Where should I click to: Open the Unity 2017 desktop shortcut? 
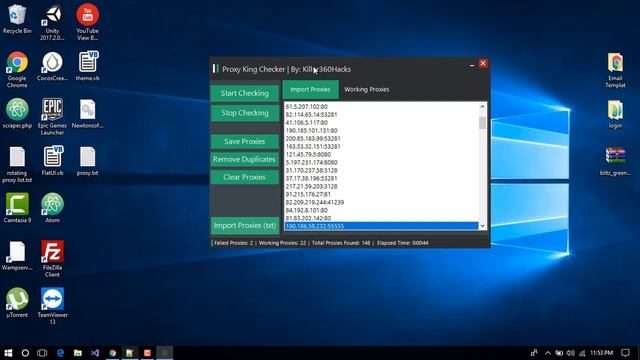click(52, 22)
